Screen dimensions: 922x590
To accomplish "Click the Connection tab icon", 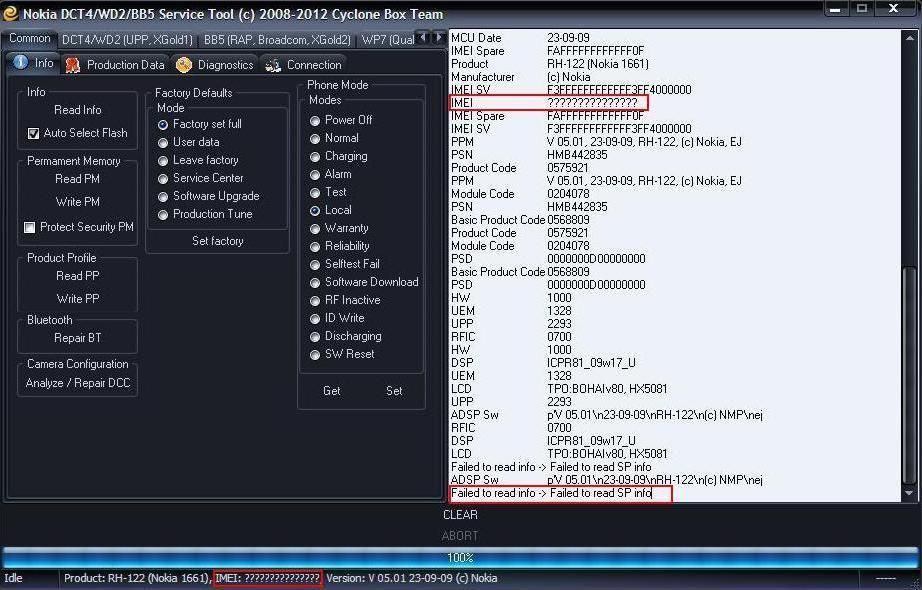I will [273, 65].
